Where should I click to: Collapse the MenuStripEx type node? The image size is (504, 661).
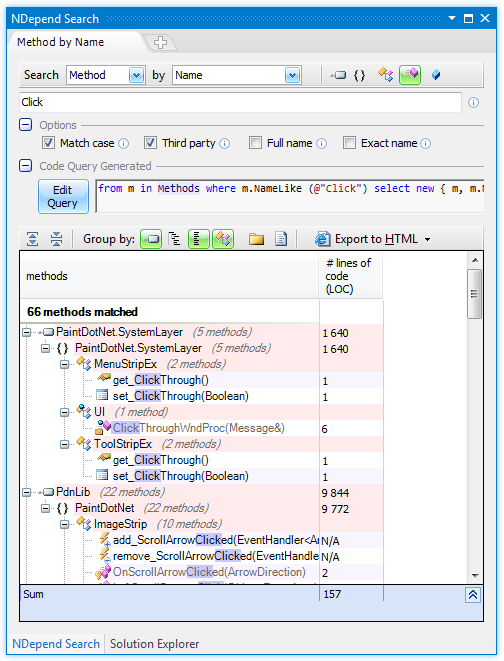[64, 365]
